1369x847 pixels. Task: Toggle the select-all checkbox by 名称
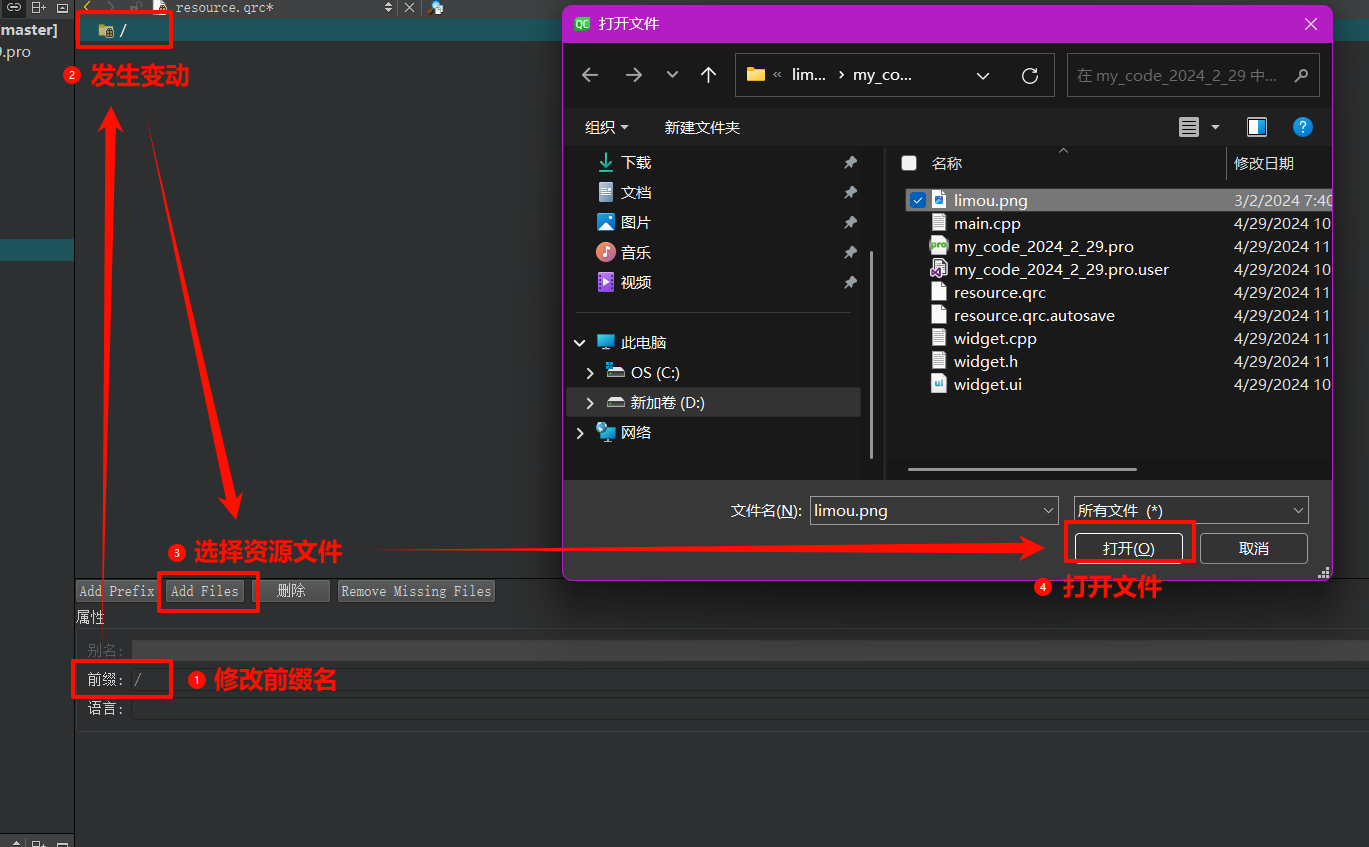pyautogui.click(x=908, y=163)
